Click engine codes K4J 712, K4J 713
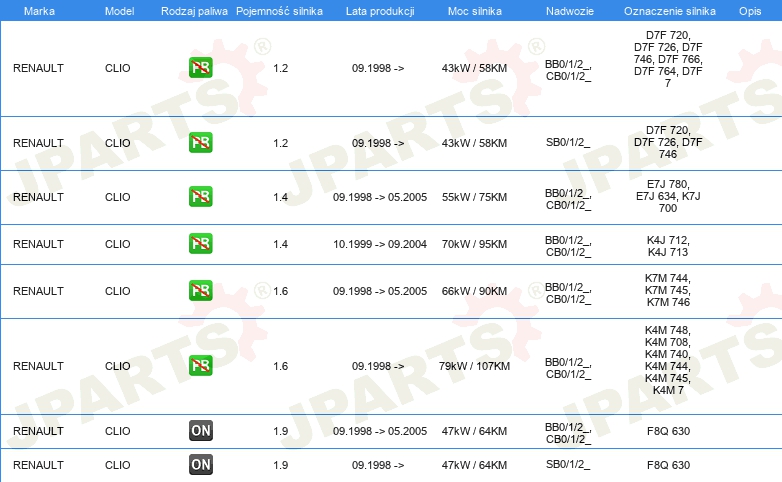This screenshot has width=782, height=482. tap(668, 246)
